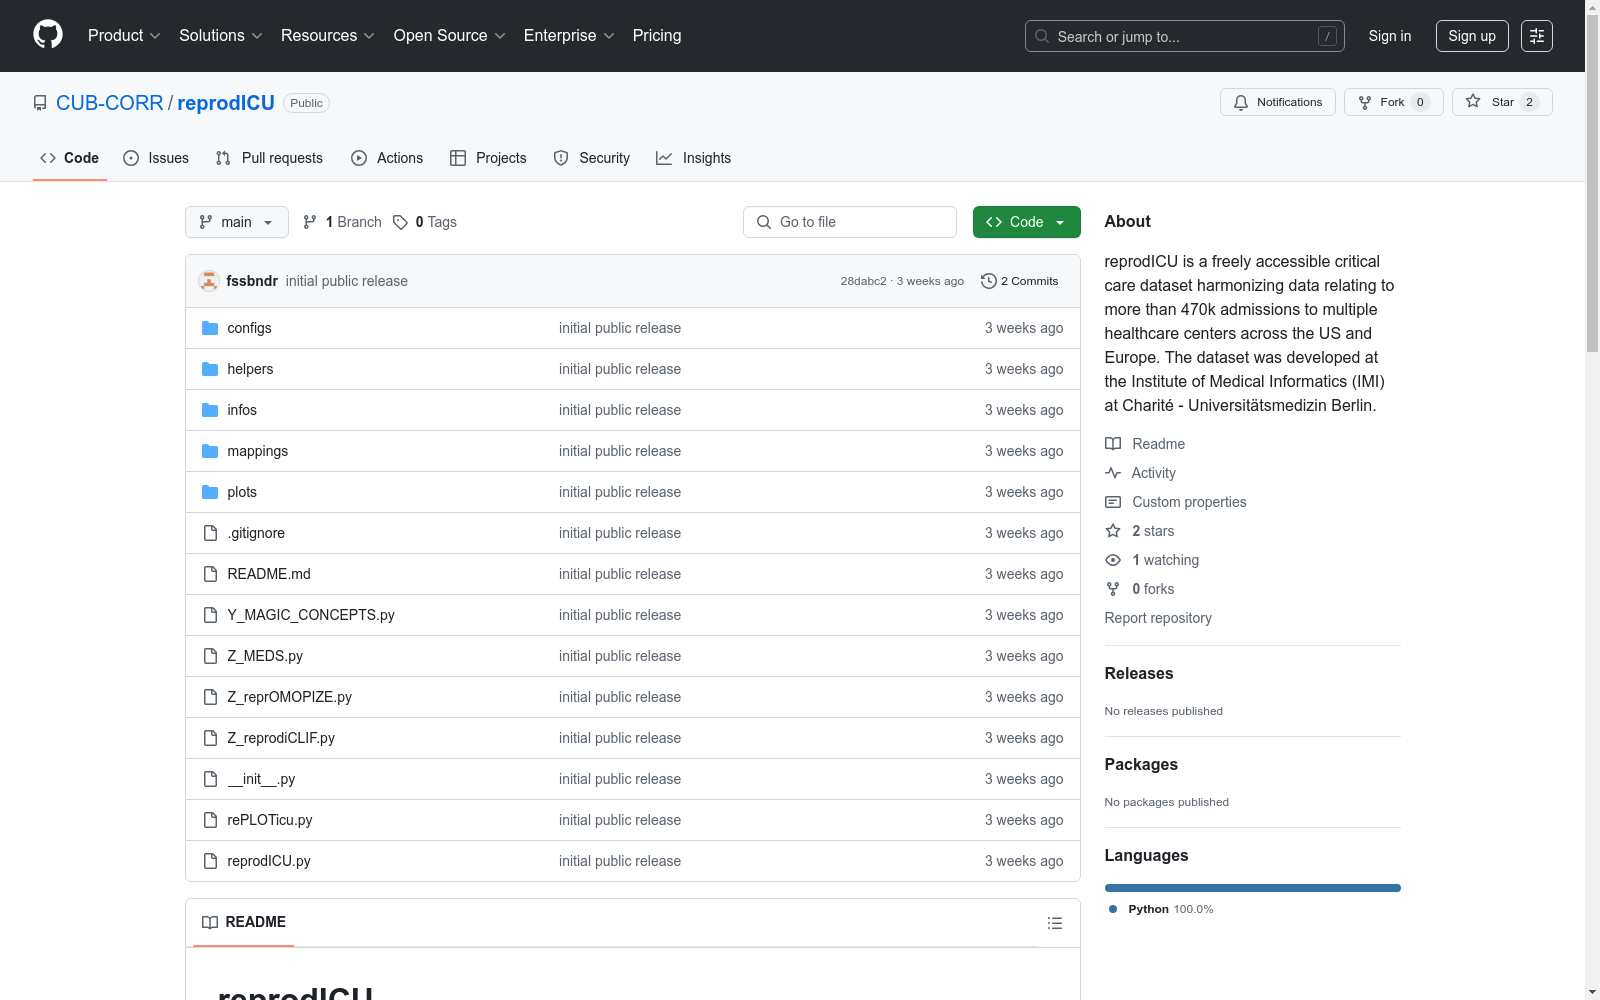Click the book icon beside Readme link

click(1113, 444)
